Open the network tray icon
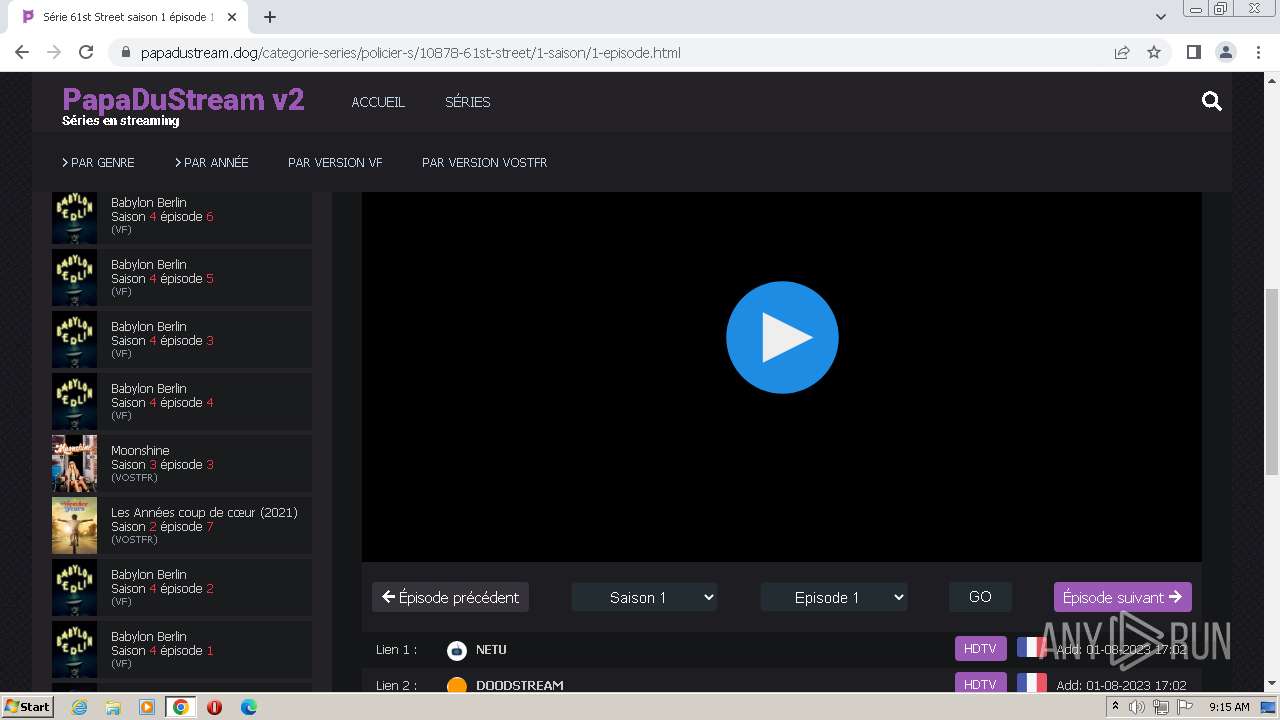1280x720 pixels. click(1161, 707)
